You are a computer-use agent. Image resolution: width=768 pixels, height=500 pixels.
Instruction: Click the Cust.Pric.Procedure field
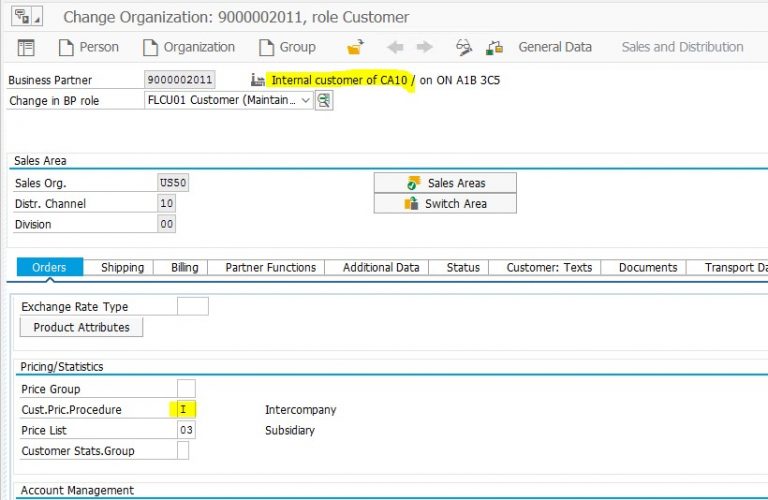pyautogui.click(x=186, y=410)
